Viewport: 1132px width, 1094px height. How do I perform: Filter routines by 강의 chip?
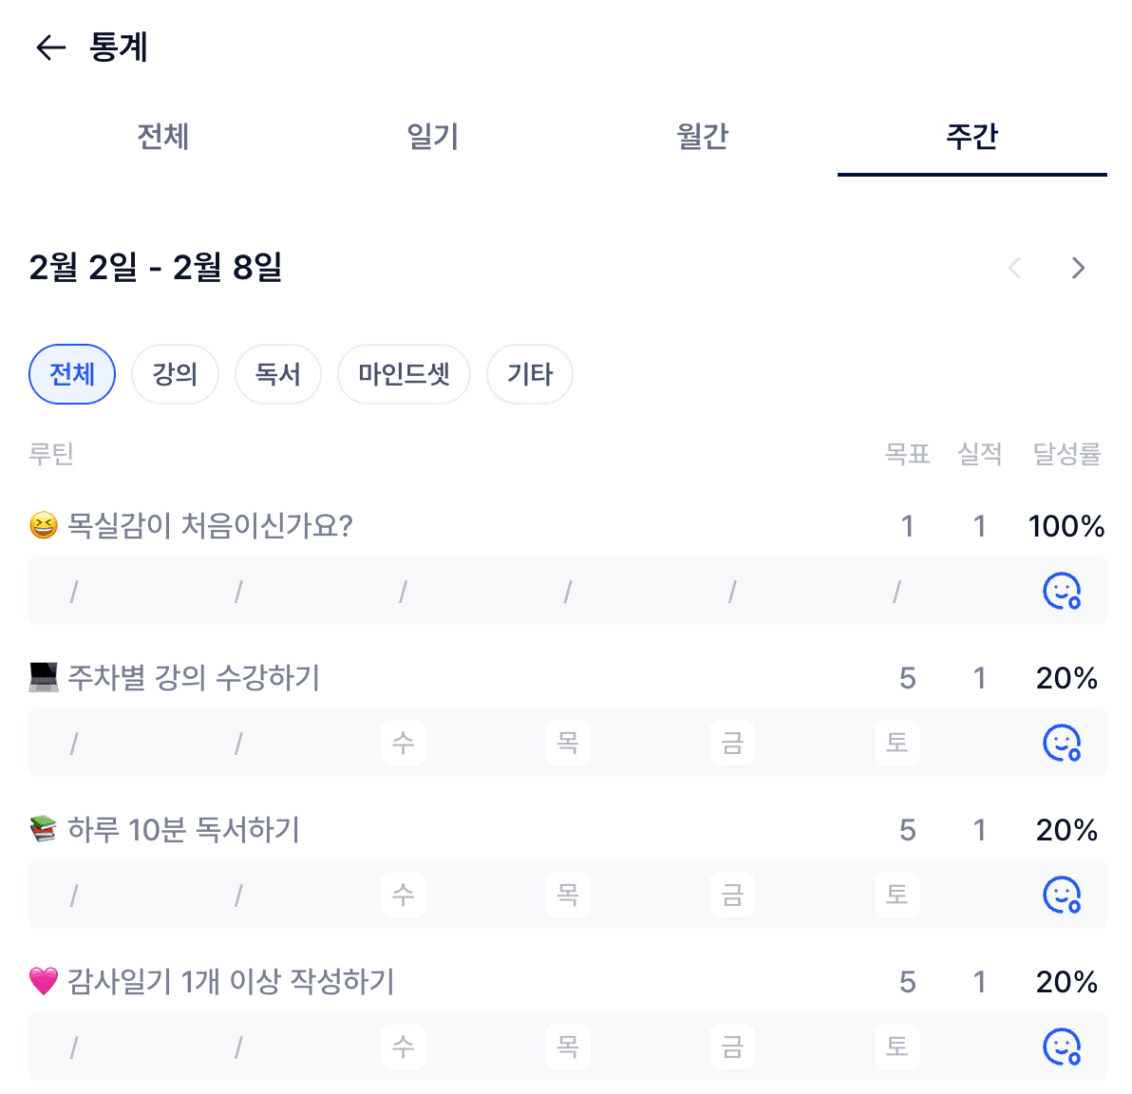(x=175, y=374)
